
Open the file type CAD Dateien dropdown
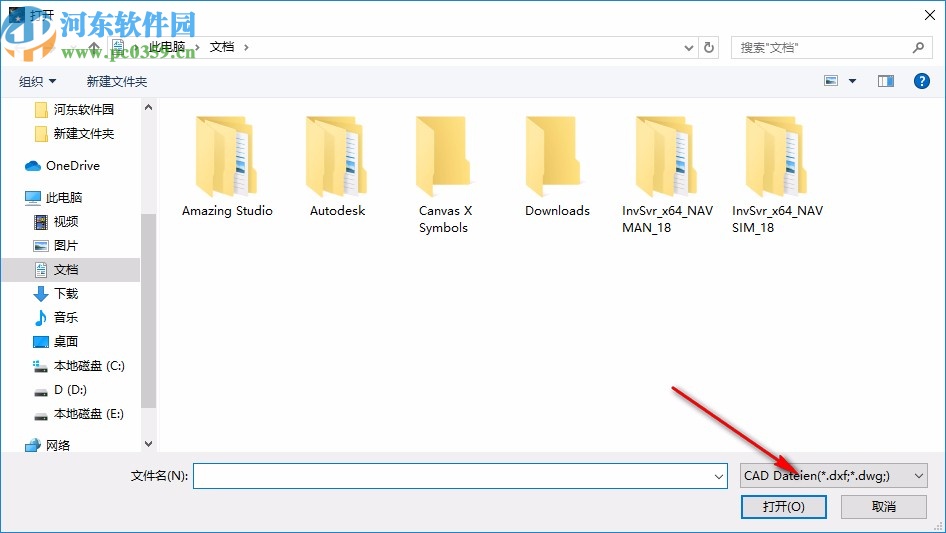point(834,476)
